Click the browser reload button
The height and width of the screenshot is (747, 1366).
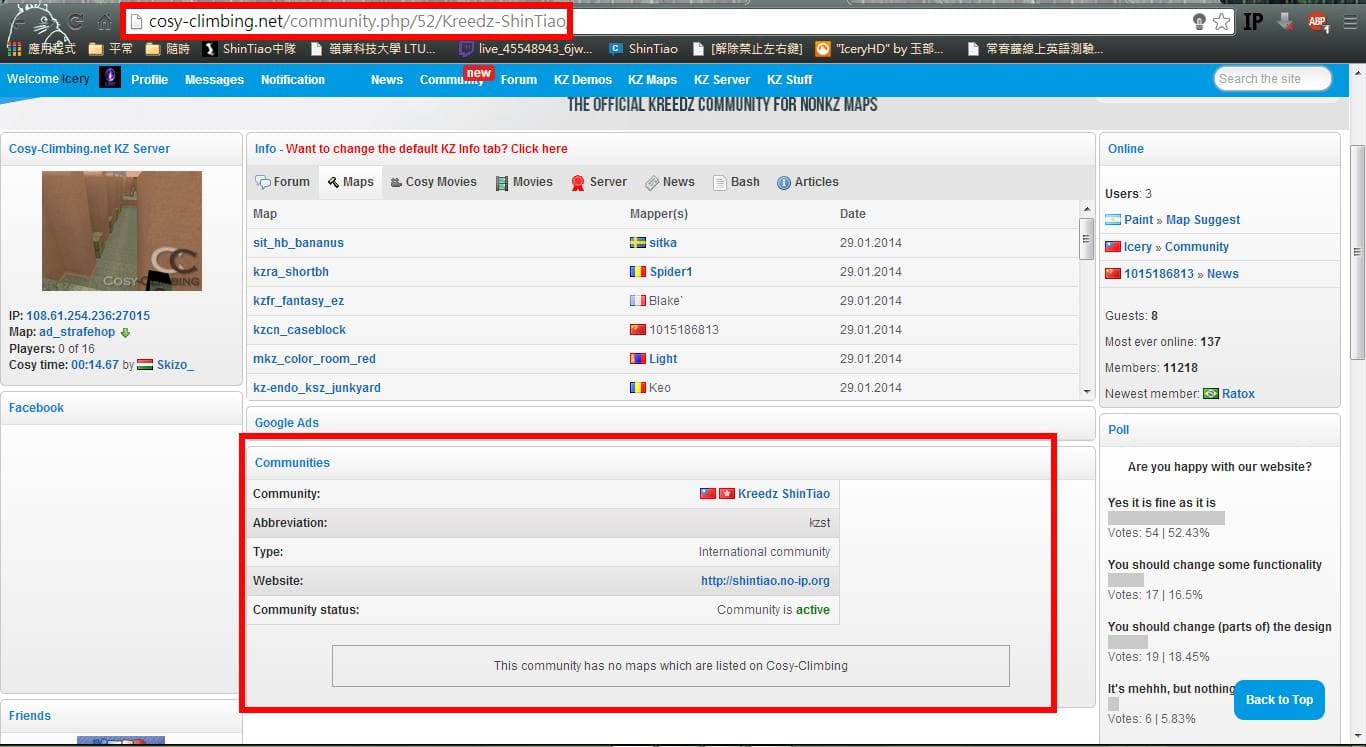[x=76, y=22]
